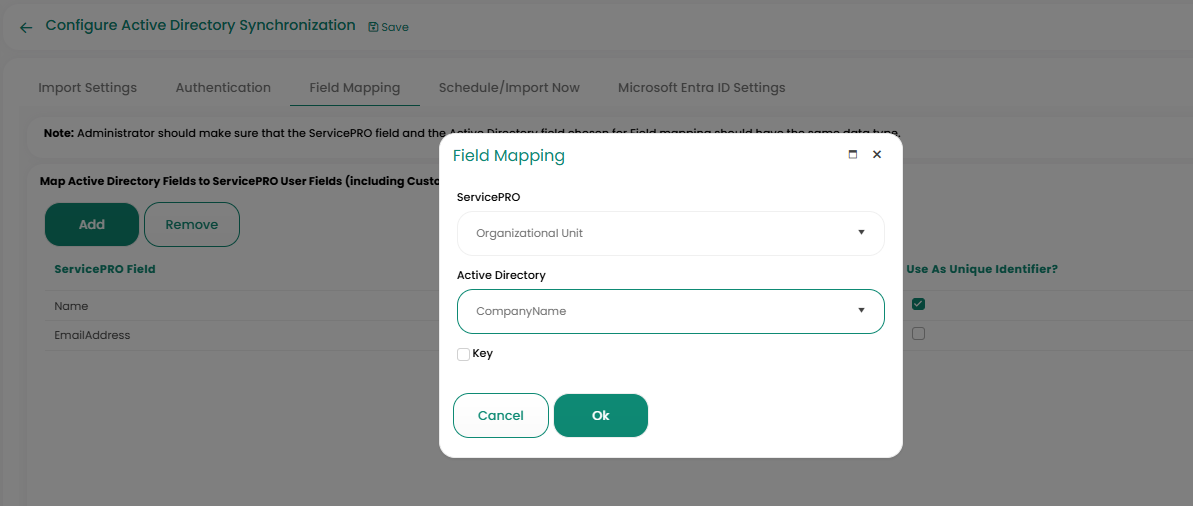The height and width of the screenshot is (506, 1193).
Task: Select the EmailAddress row in table
Action: coord(93,335)
